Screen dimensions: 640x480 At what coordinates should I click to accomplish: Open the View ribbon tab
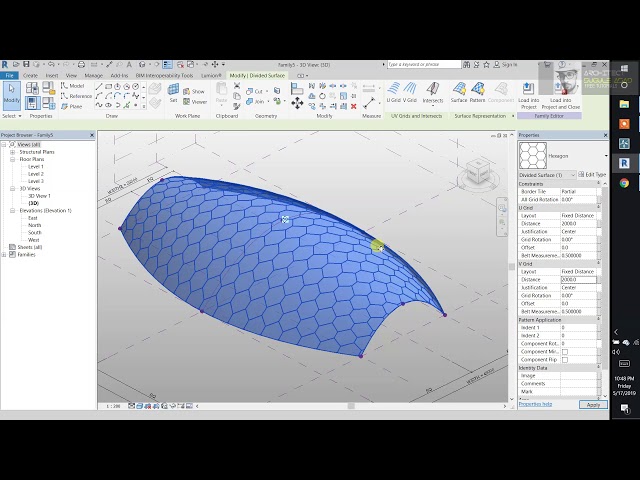pos(71,76)
